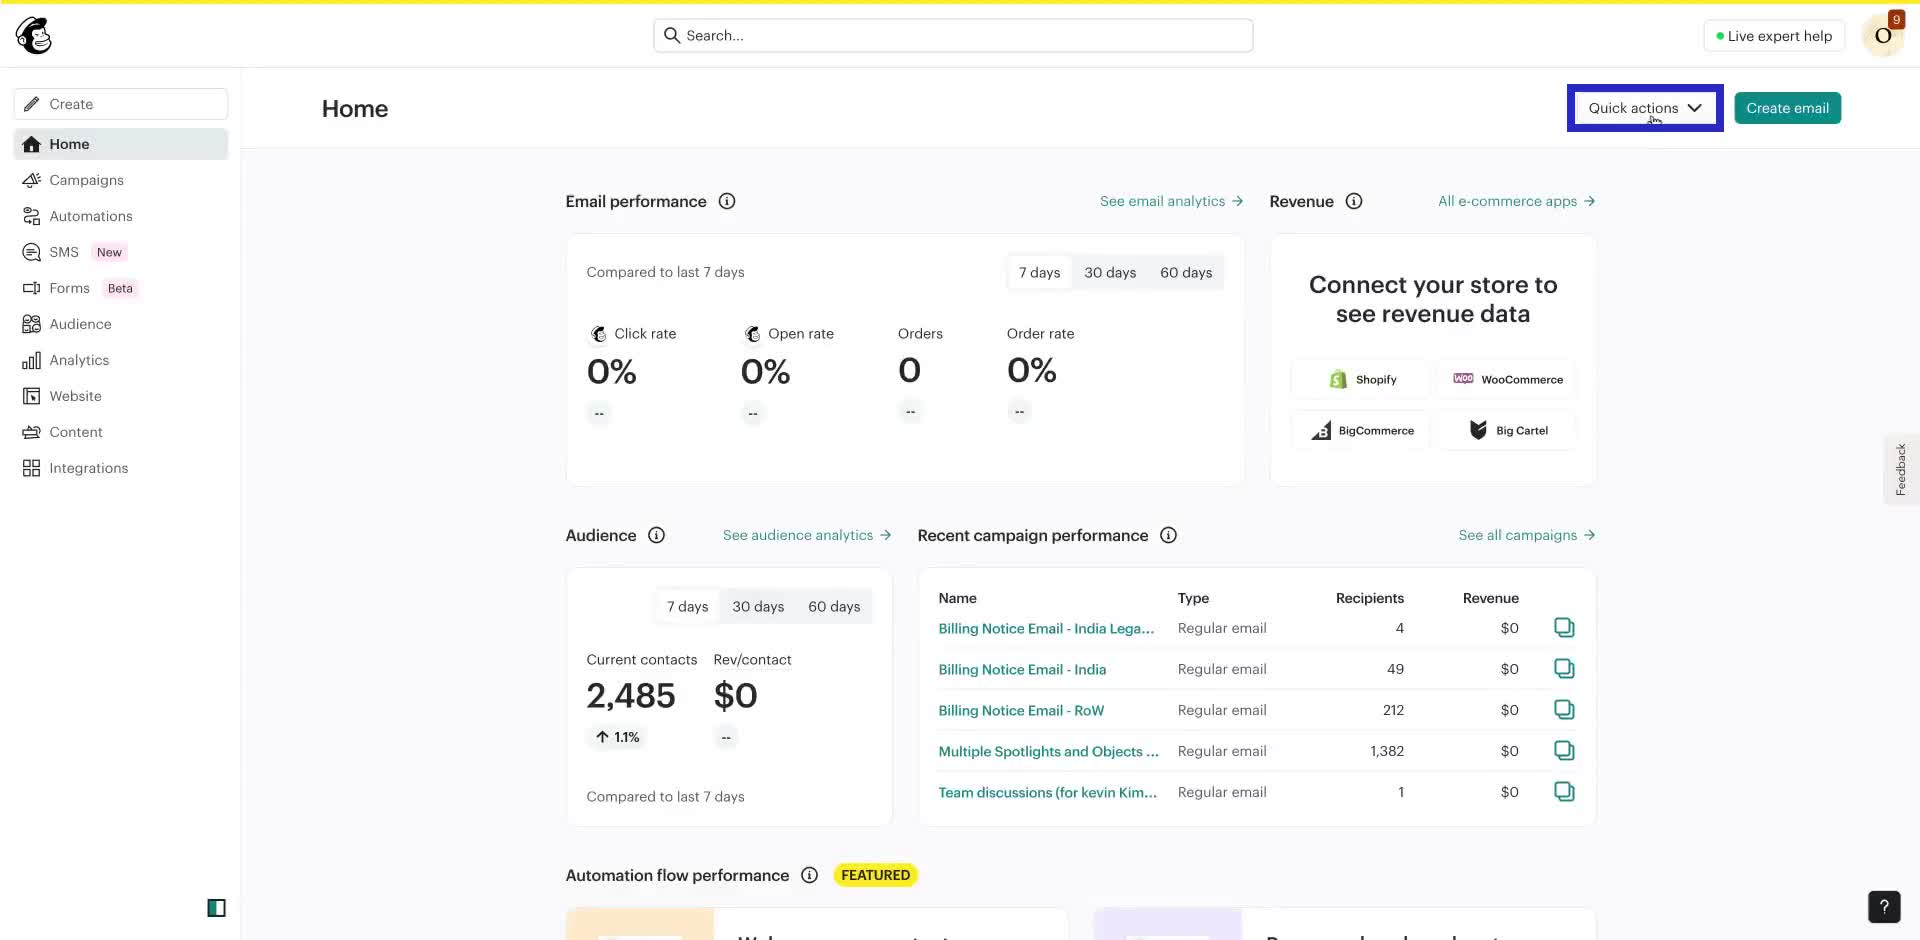Open Automations from the sidebar
This screenshot has height=940, width=1920.
point(32,216)
